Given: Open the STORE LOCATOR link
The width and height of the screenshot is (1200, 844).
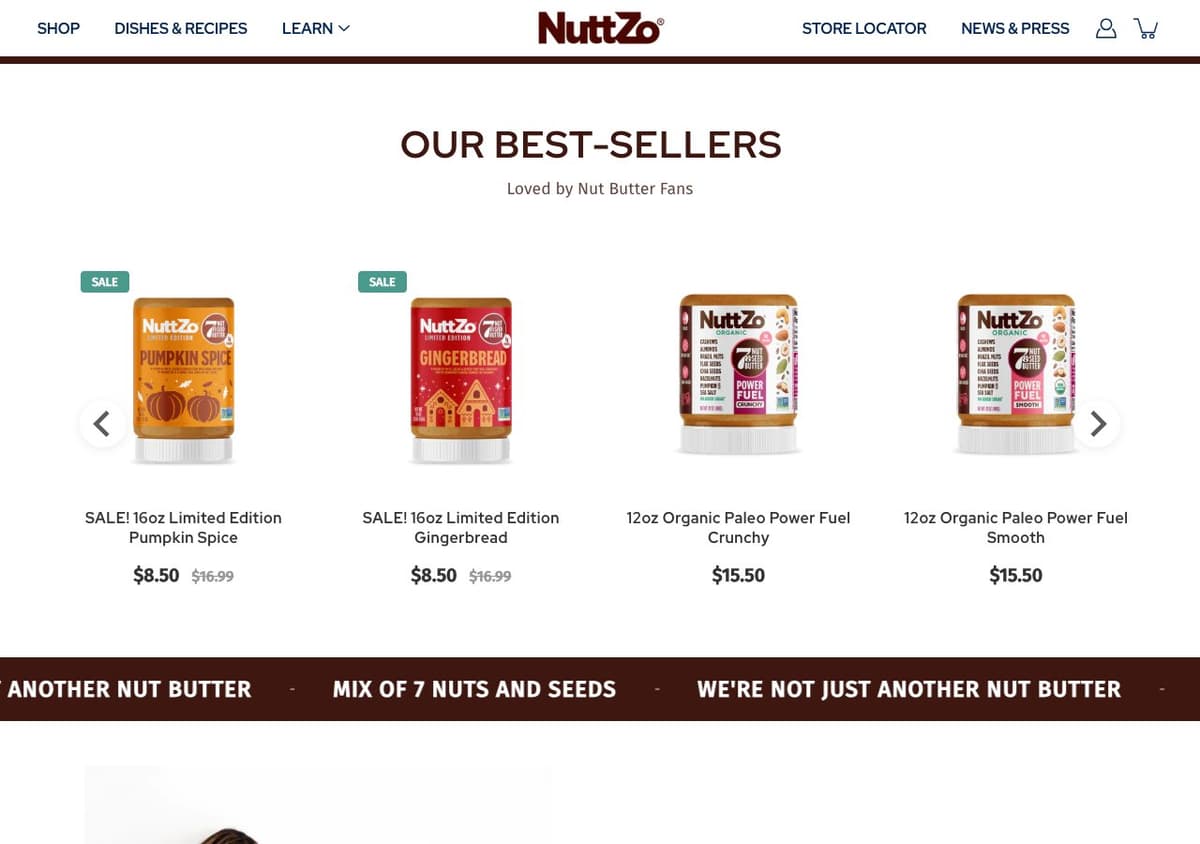Looking at the screenshot, I should click(864, 28).
